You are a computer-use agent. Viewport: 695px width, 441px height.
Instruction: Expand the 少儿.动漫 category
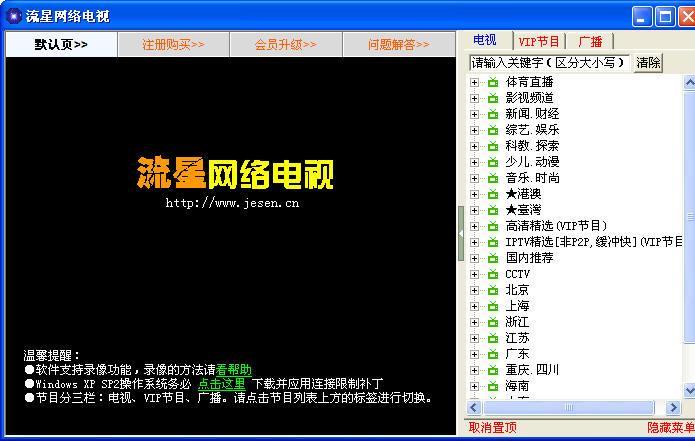point(474,162)
